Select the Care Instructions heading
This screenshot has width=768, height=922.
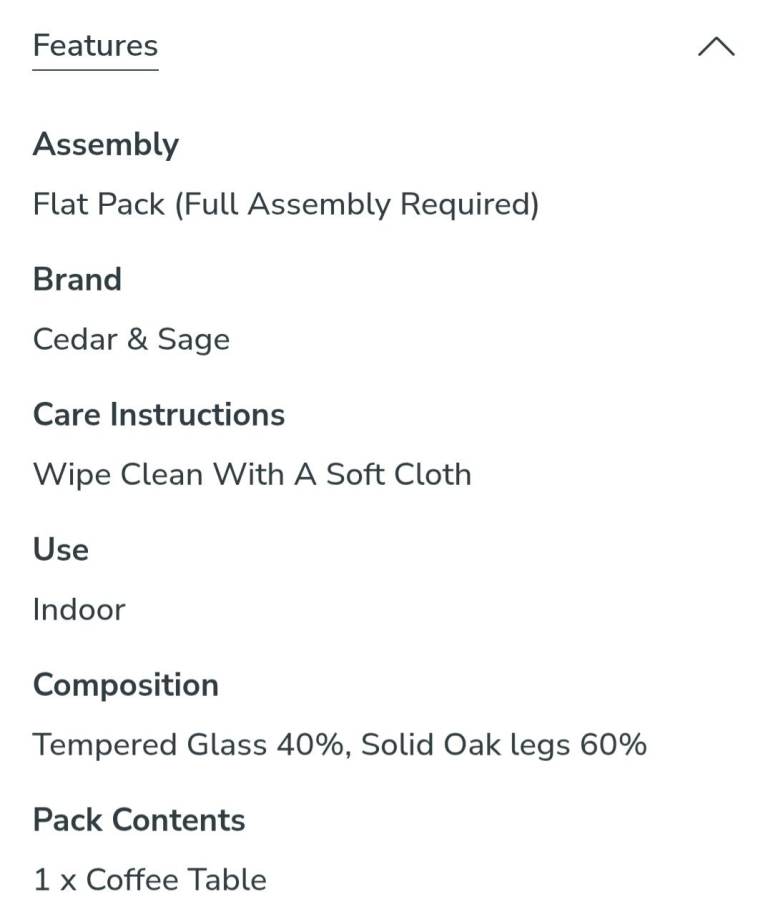(159, 414)
